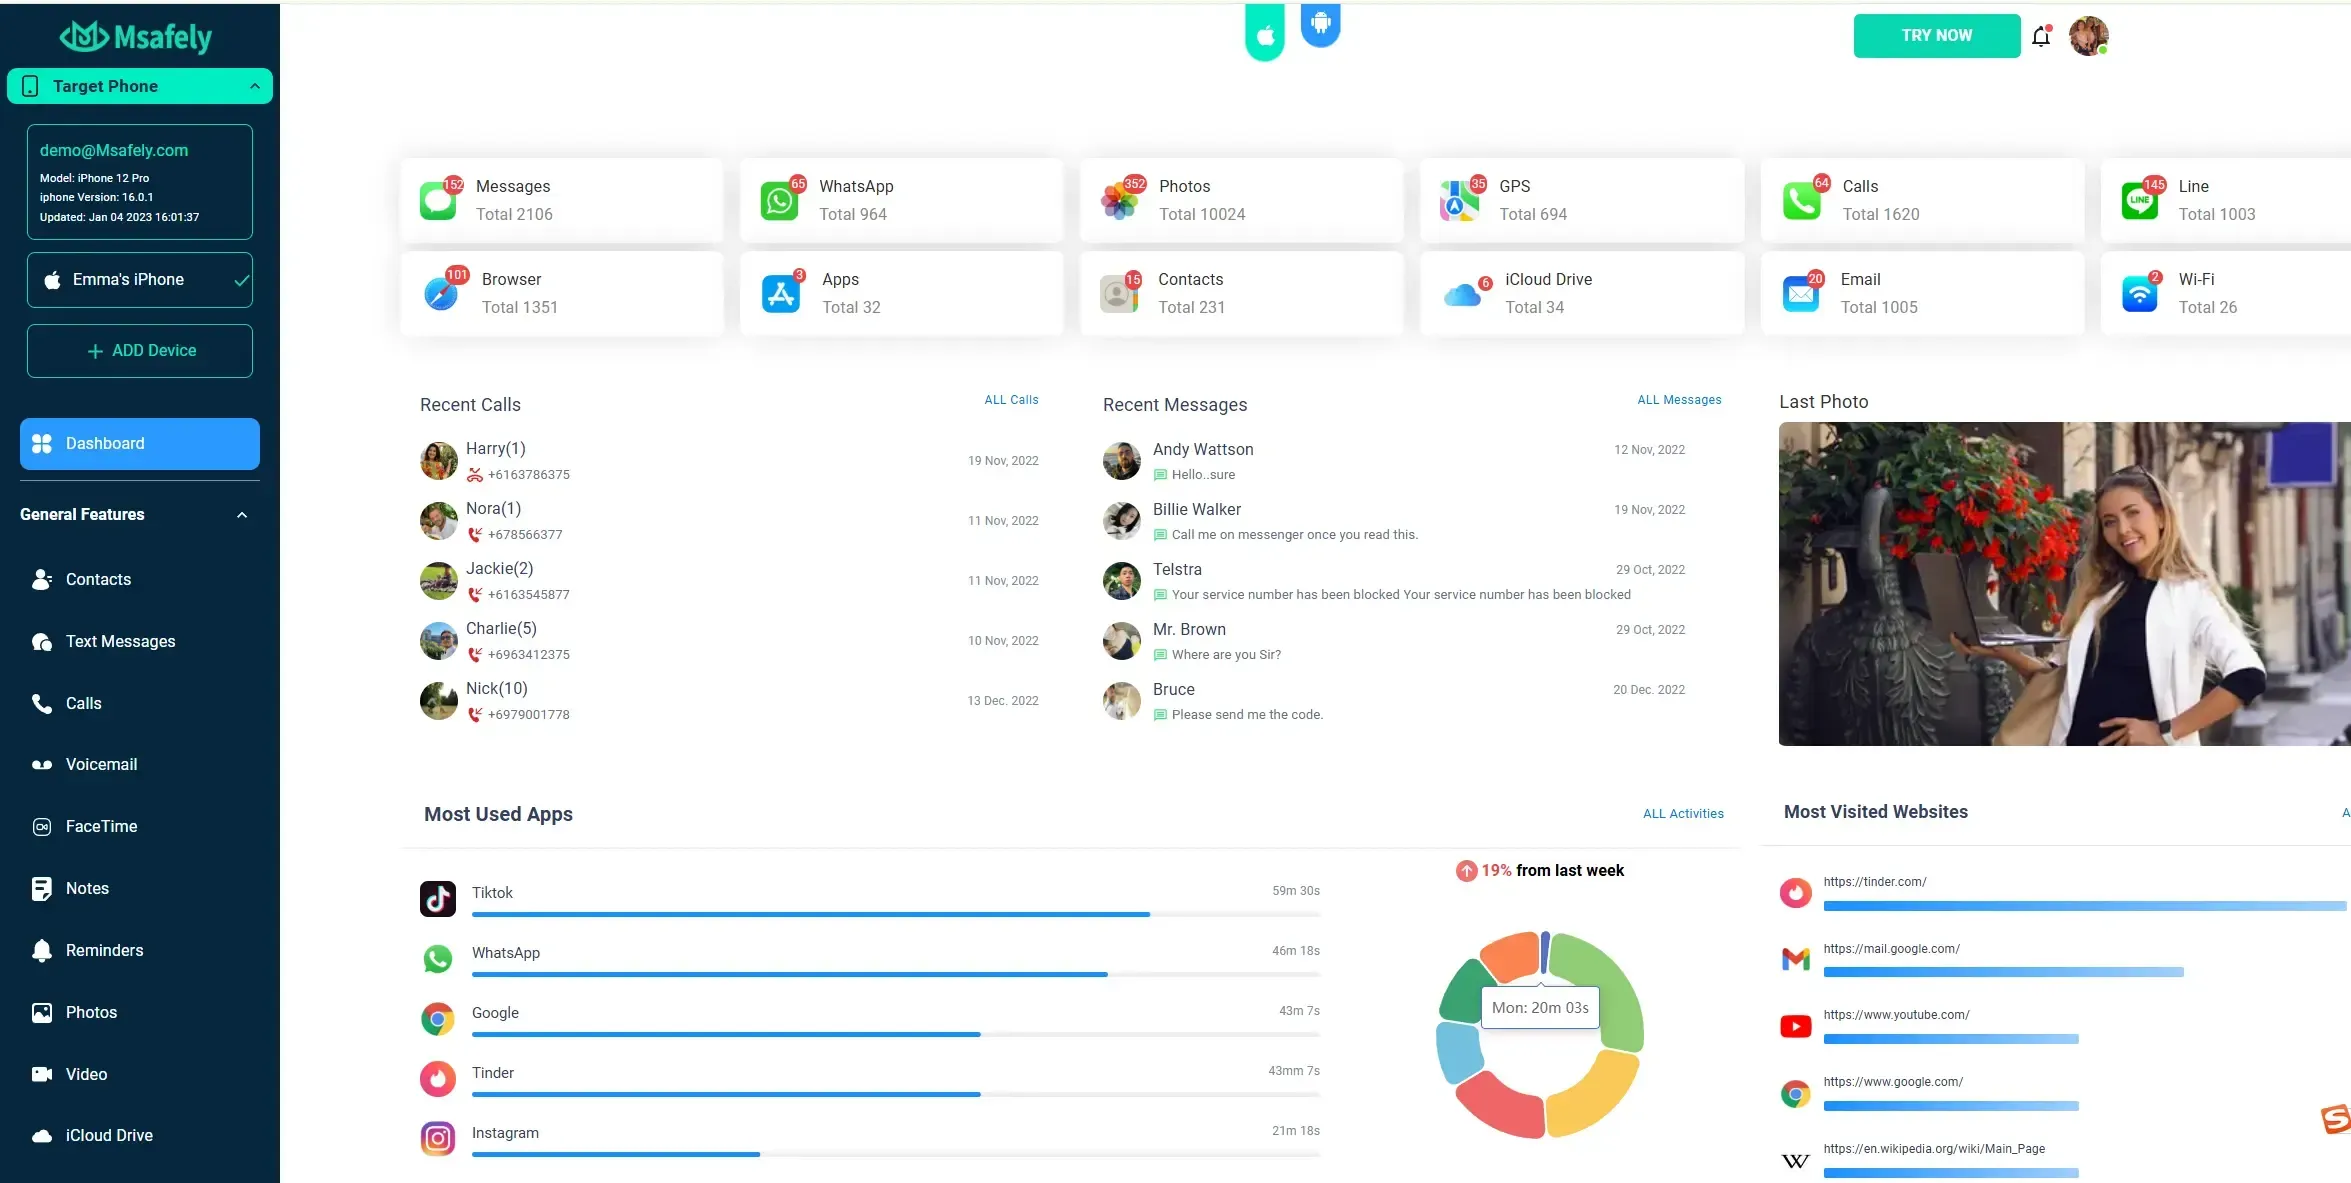Open the ALL Activities link
2351x1183 pixels.
point(1683,814)
